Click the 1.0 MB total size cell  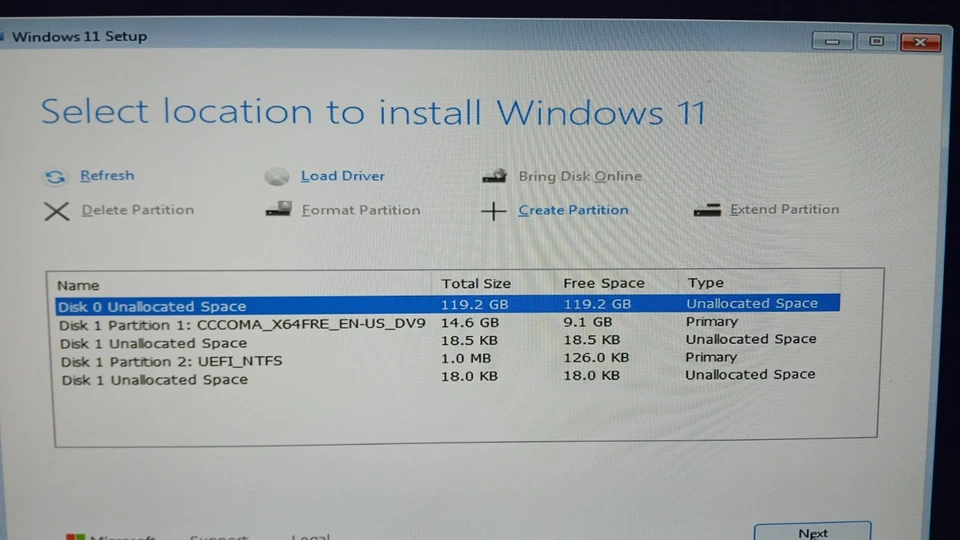click(466, 358)
